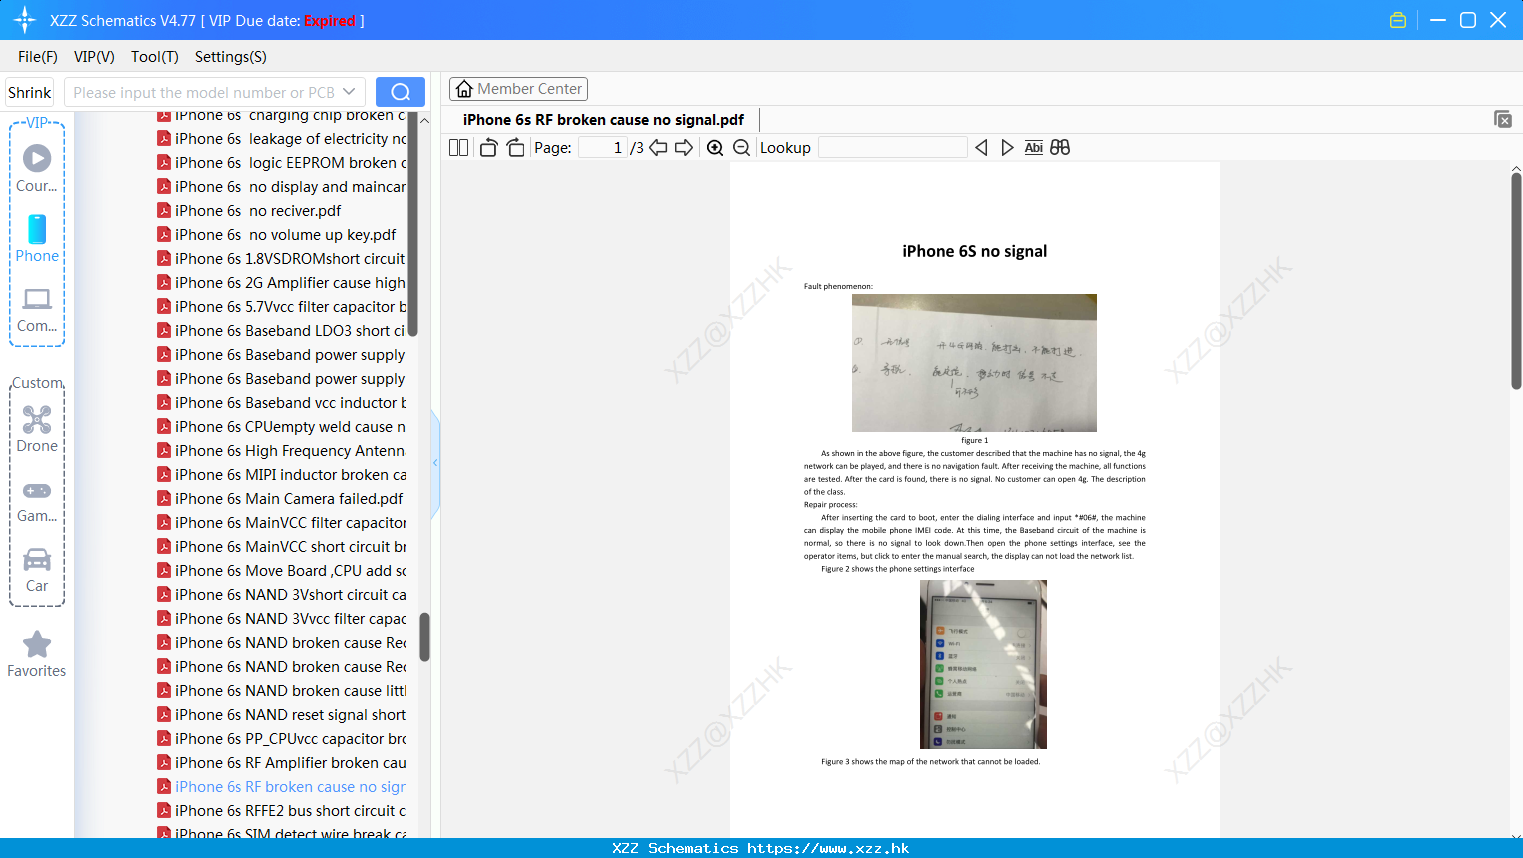Open the Tool(T) menu

point(155,57)
